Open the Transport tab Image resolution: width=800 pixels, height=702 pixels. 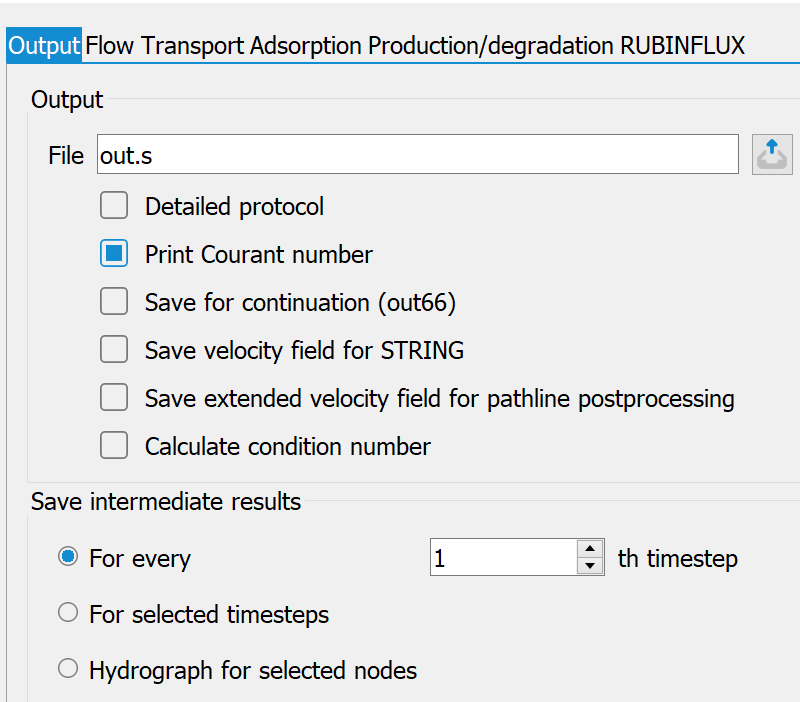coord(192,45)
